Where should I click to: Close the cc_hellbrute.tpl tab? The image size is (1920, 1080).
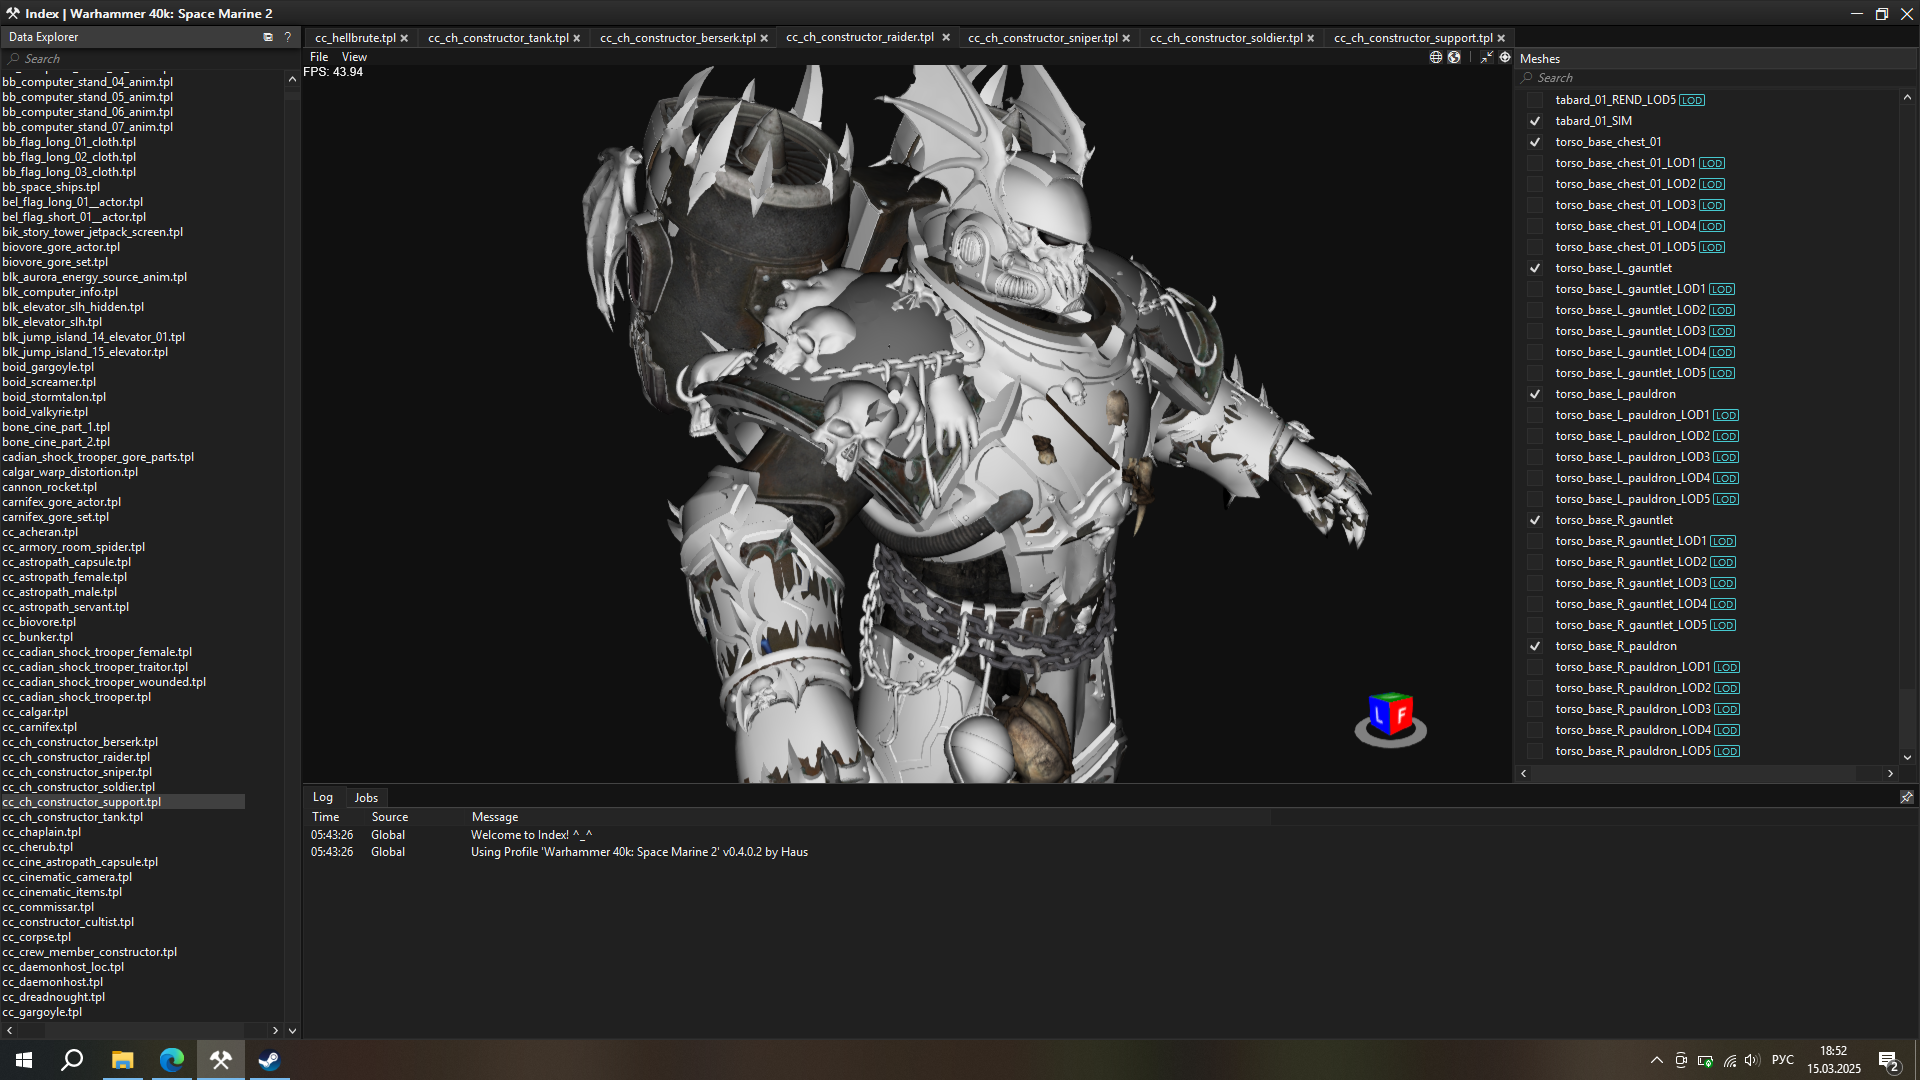click(x=404, y=38)
